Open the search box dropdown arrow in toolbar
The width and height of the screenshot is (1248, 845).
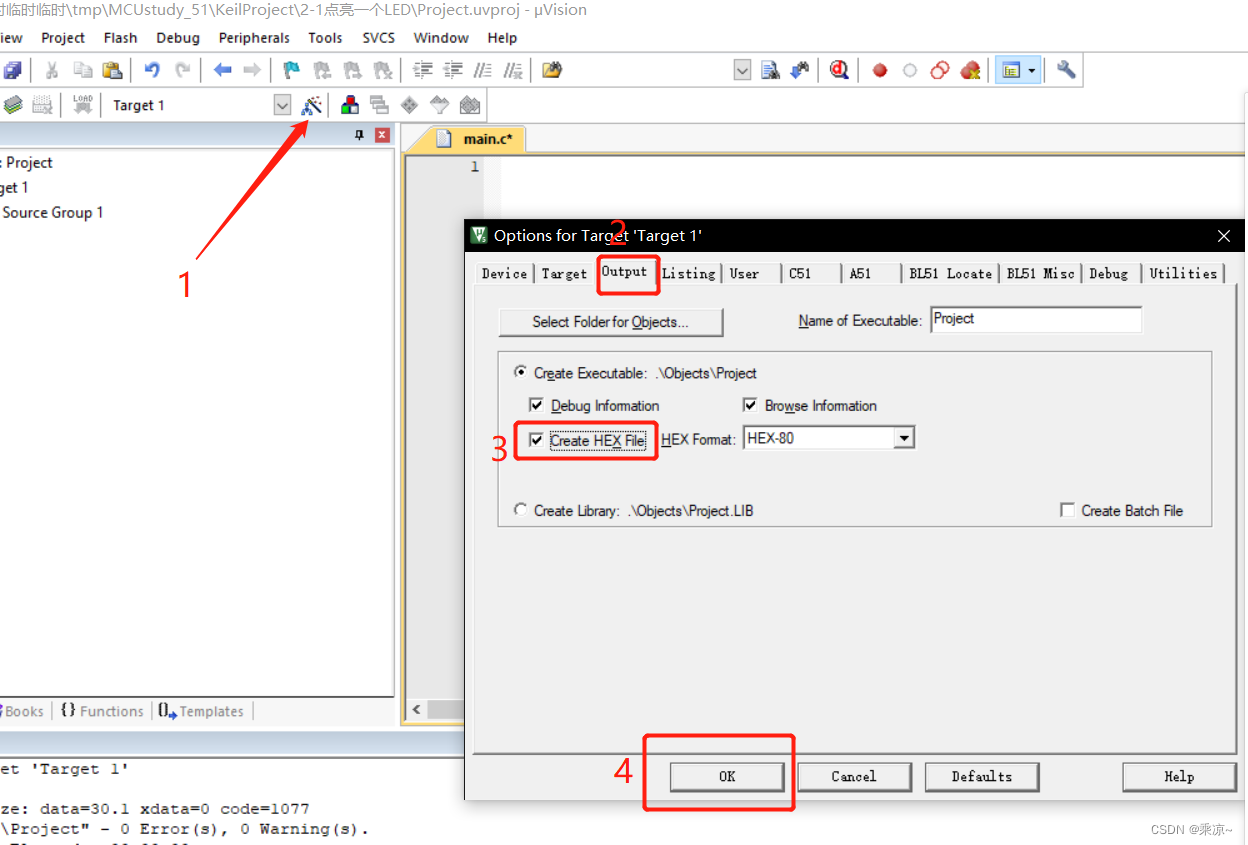click(742, 70)
